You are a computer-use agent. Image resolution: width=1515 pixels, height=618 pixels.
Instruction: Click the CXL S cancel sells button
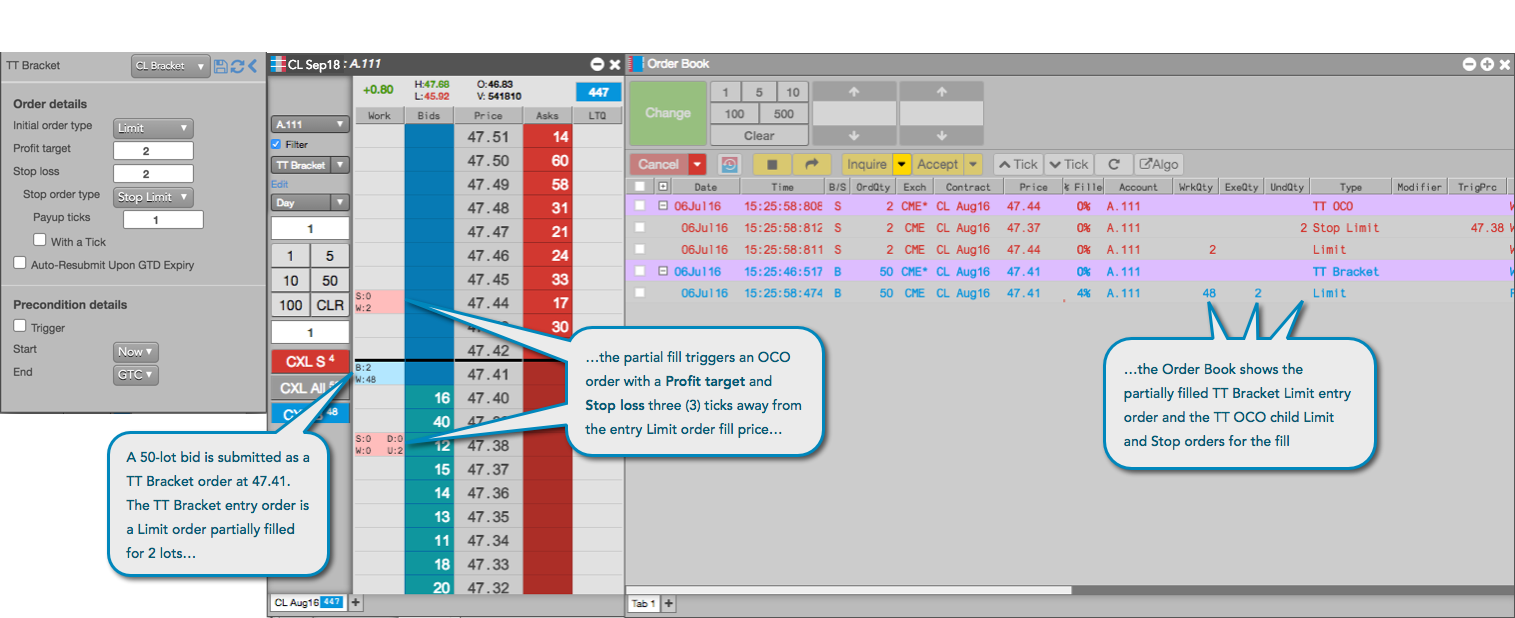pos(309,361)
